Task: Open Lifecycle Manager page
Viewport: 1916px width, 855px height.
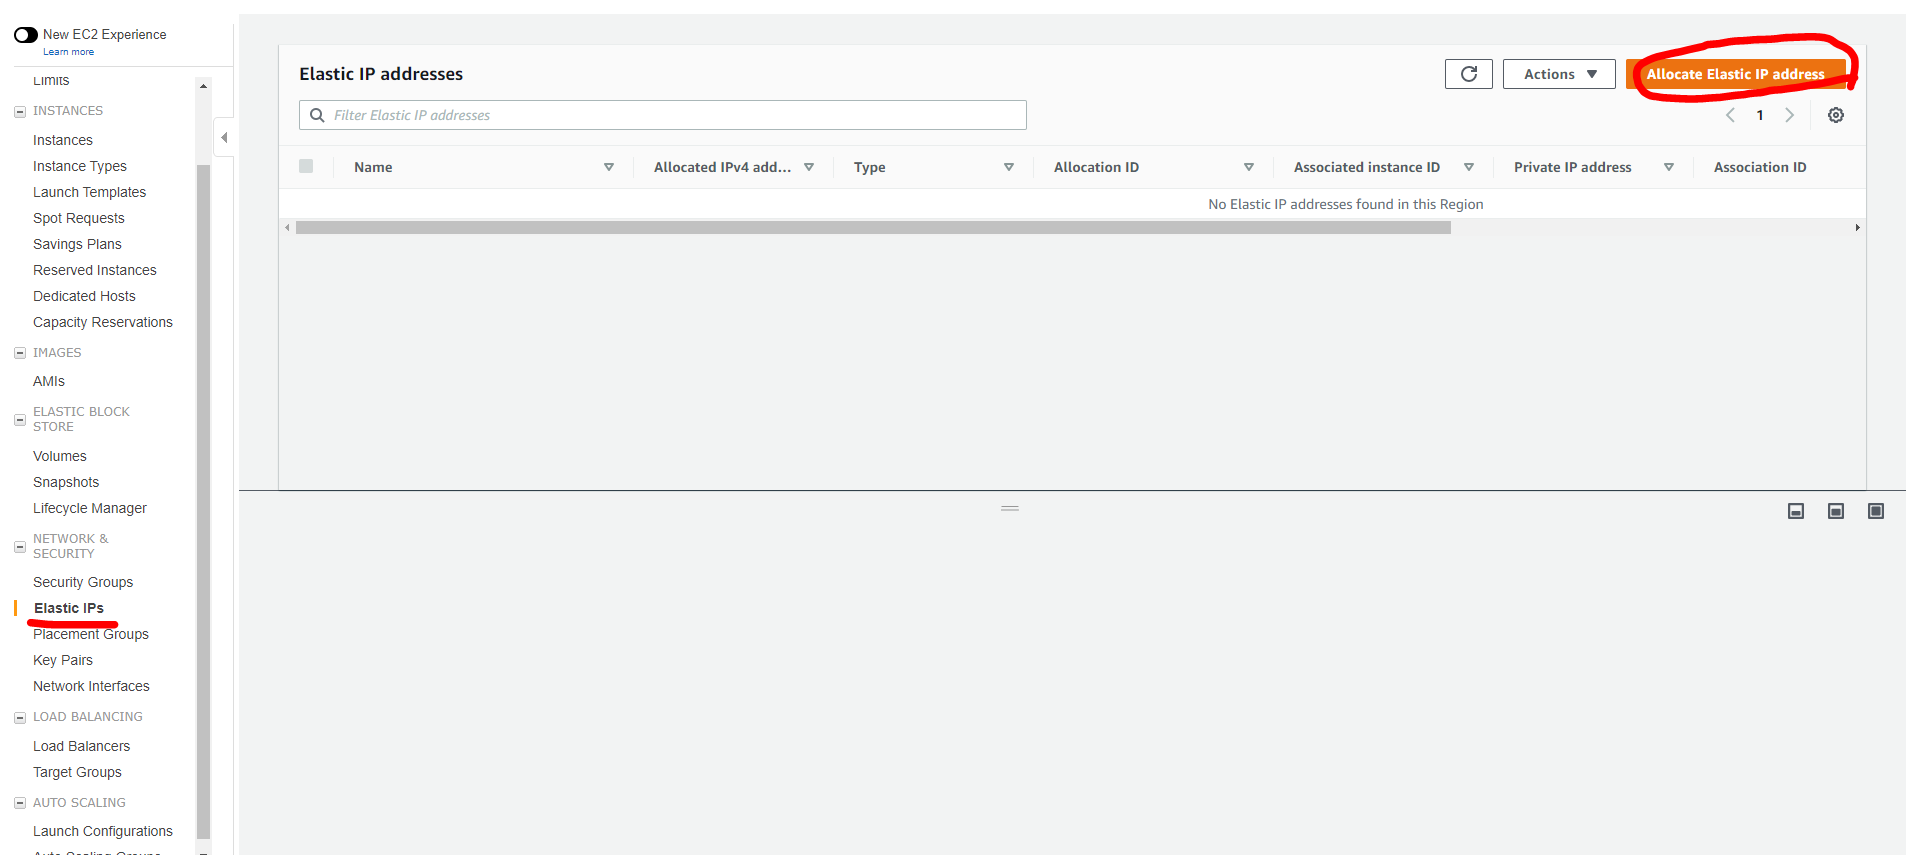Action: pos(90,508)
